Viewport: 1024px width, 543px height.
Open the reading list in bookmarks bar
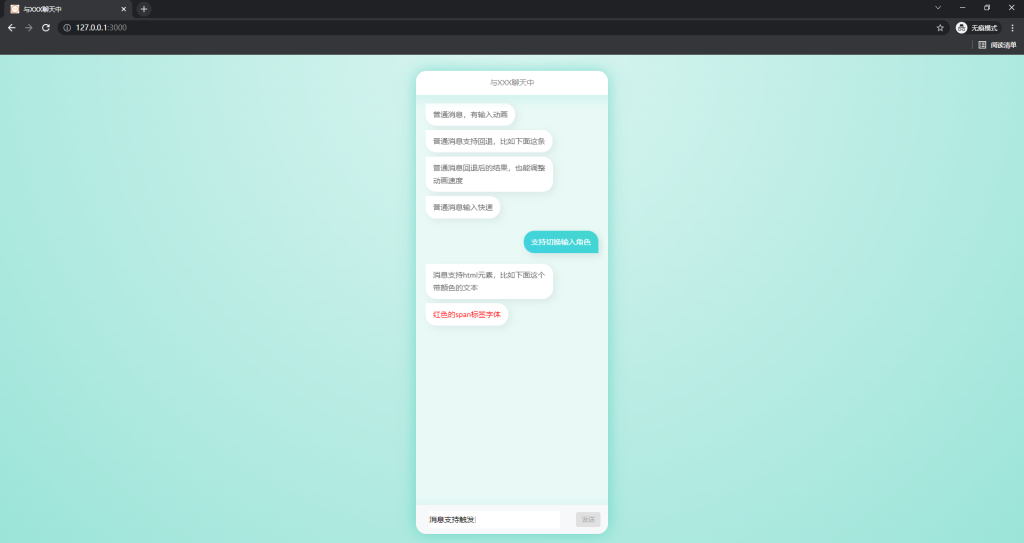tap(997, 45)
